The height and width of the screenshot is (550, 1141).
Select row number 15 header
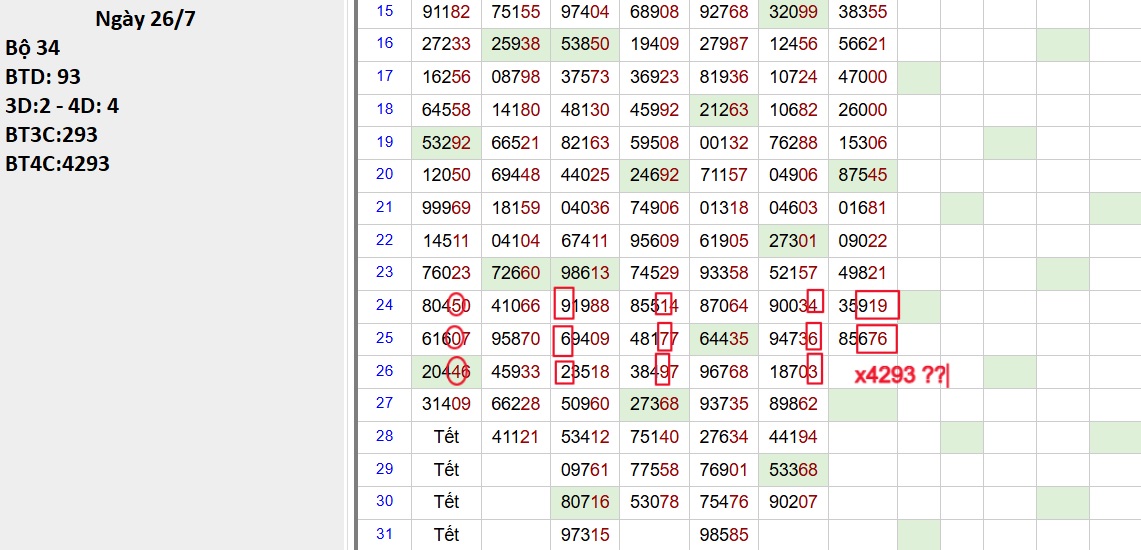pos(385,11)
